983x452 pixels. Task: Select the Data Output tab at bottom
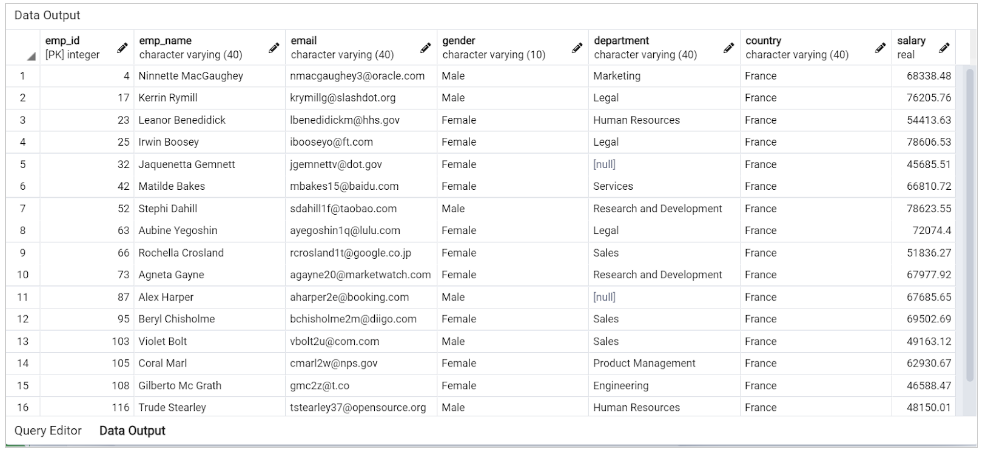click(132, 431)
